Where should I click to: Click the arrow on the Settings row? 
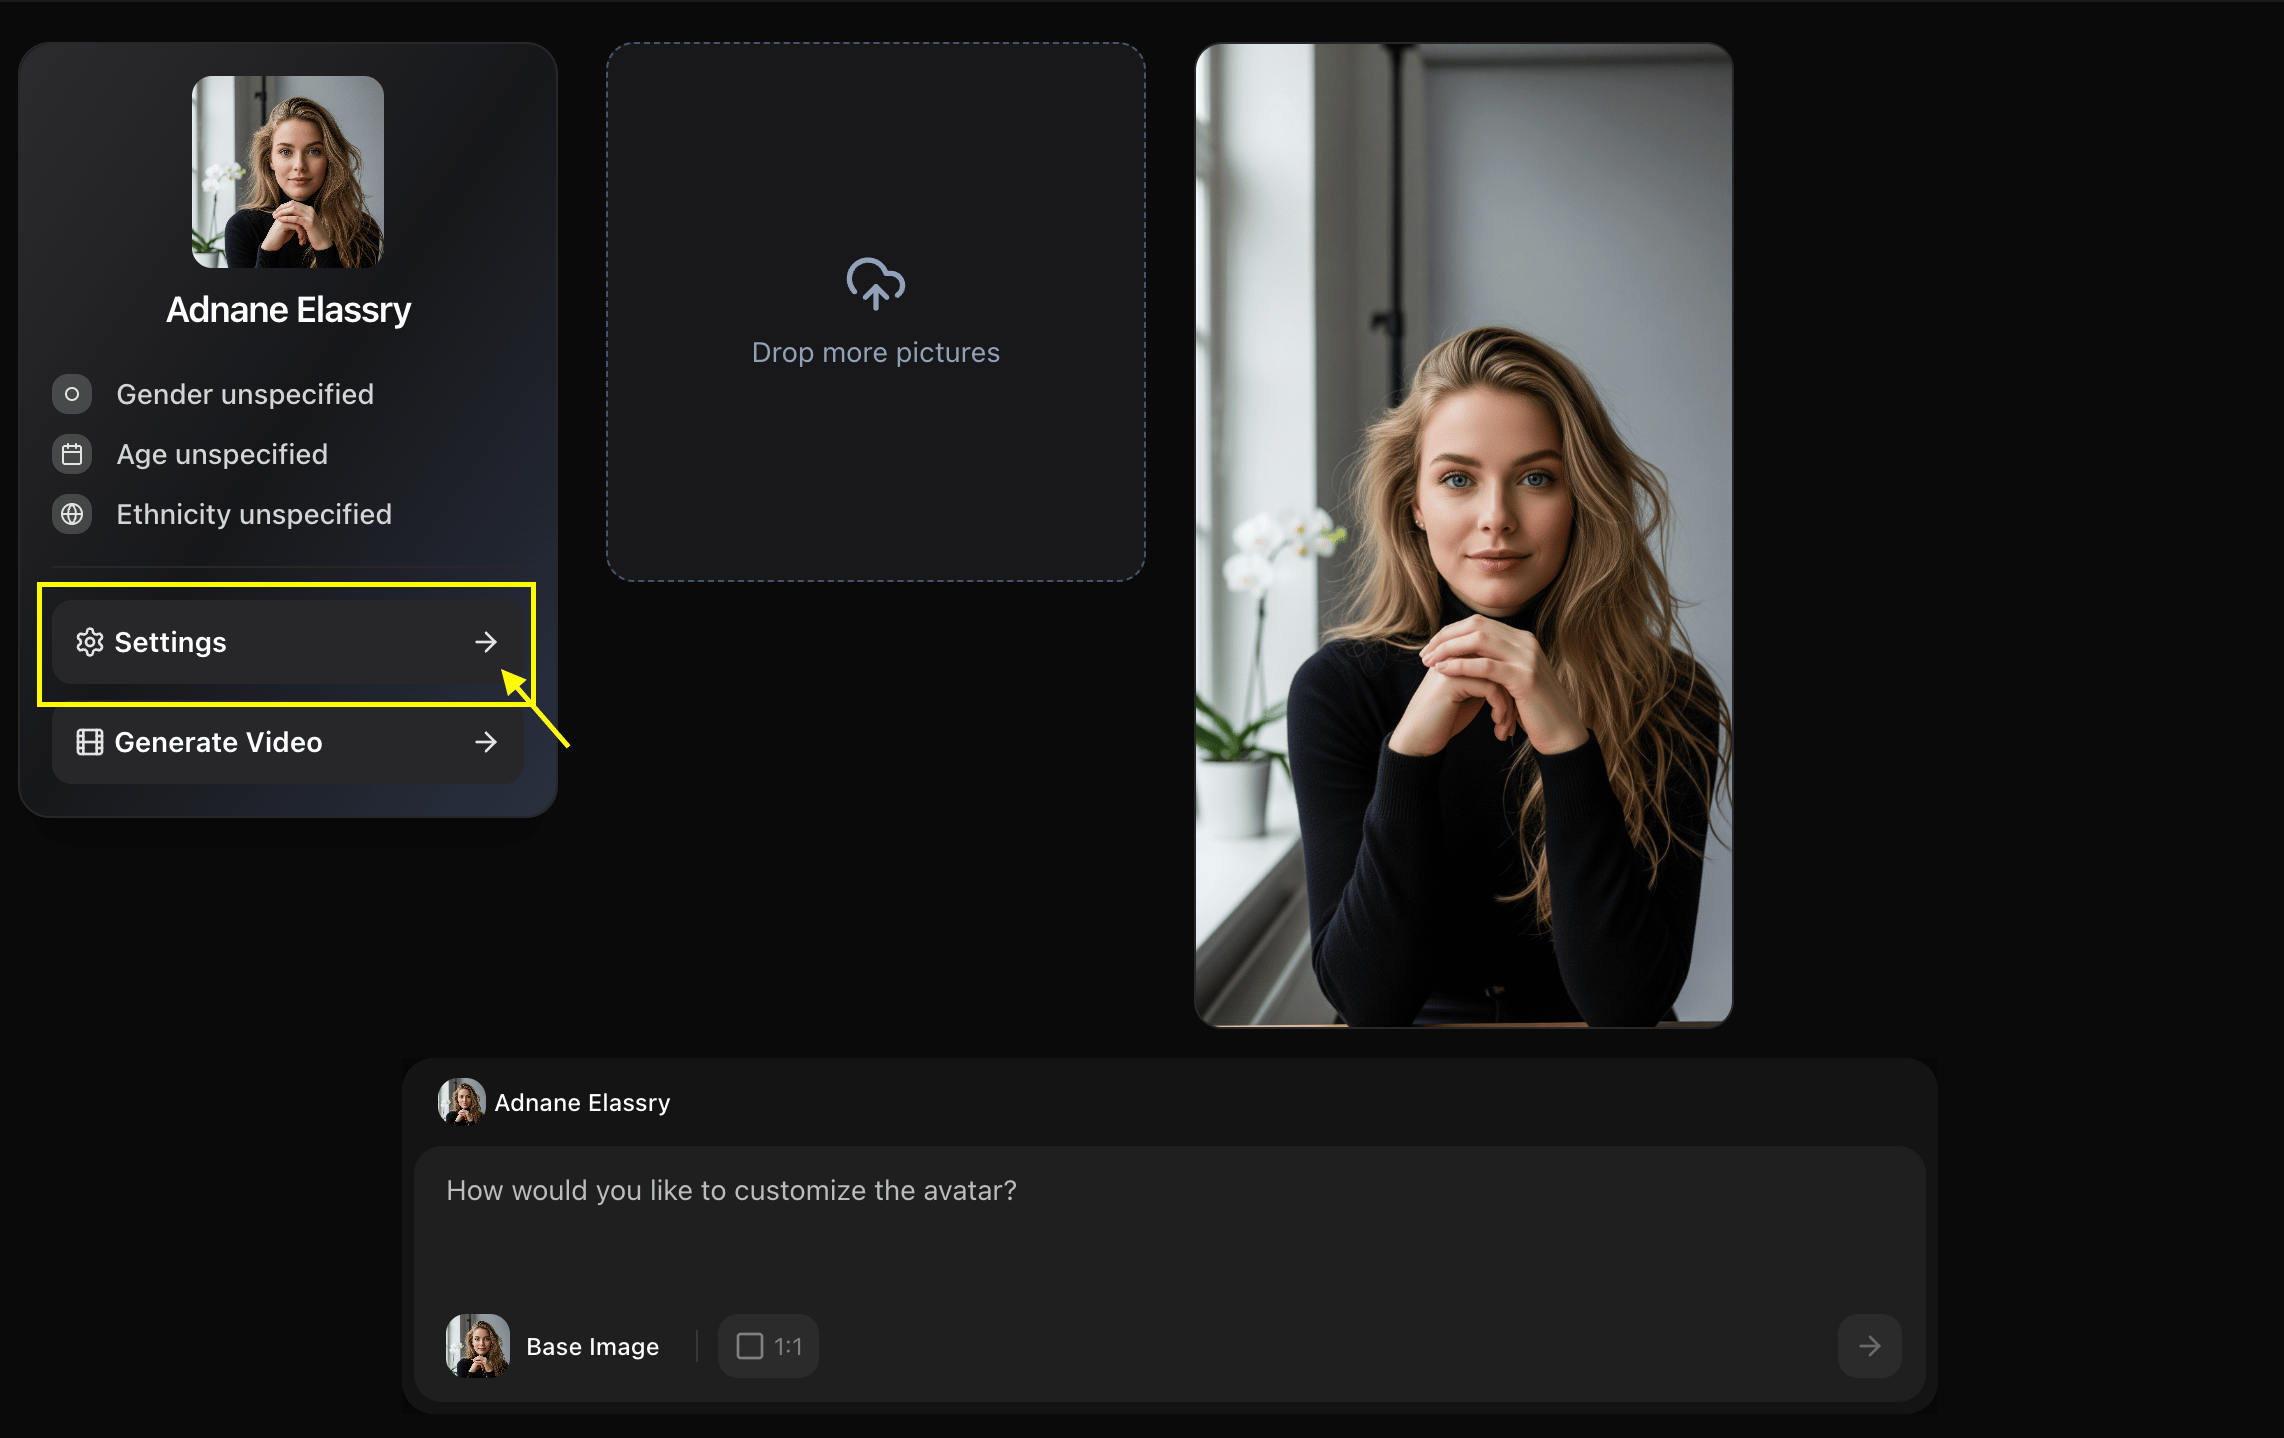tap(486, 642)
